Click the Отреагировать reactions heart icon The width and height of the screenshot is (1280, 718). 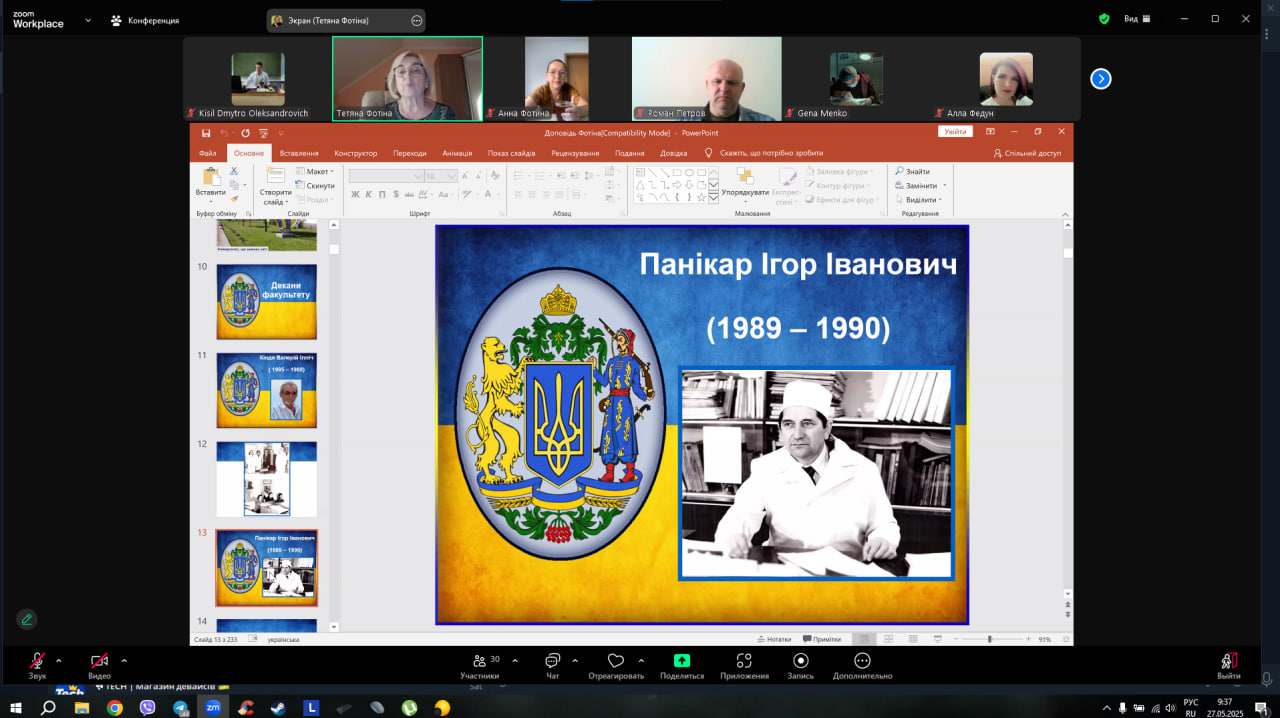click(616, 661)
